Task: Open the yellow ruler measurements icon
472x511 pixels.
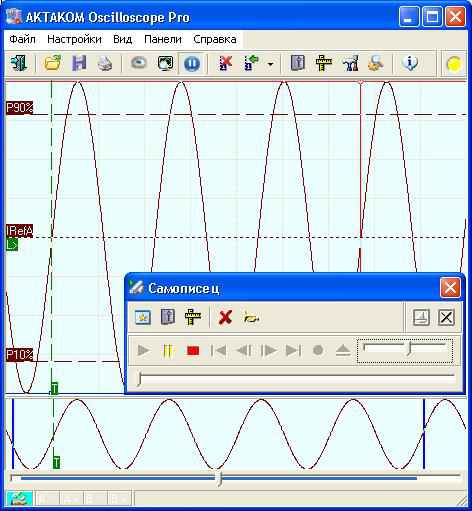Action: coord(323,63)
